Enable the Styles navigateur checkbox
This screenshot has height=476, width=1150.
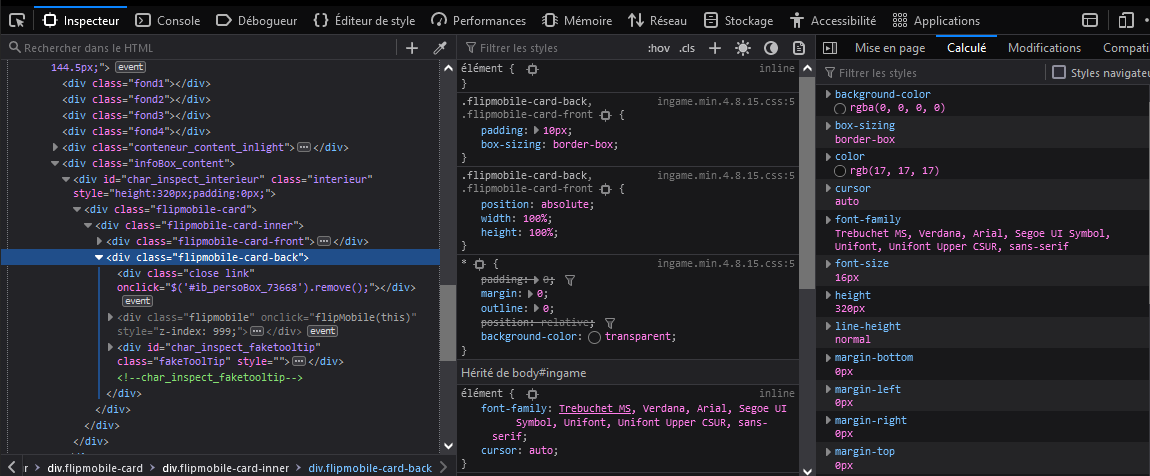pyautogui.click(x=1059, y=73)
